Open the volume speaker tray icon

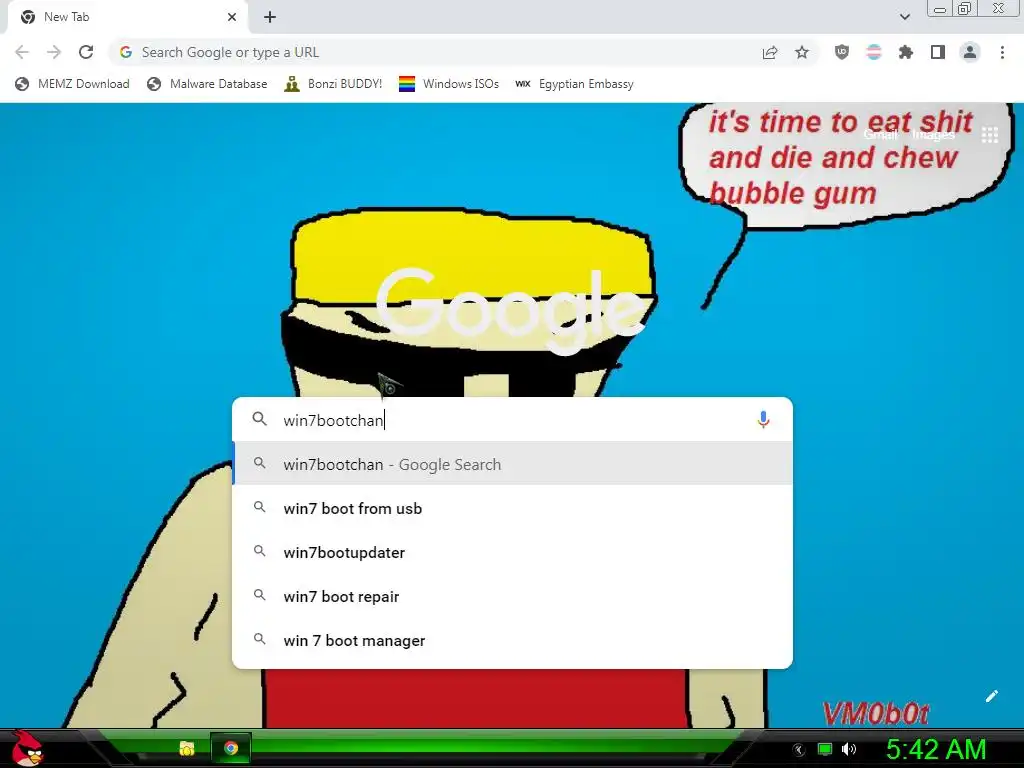click(849, 749)
